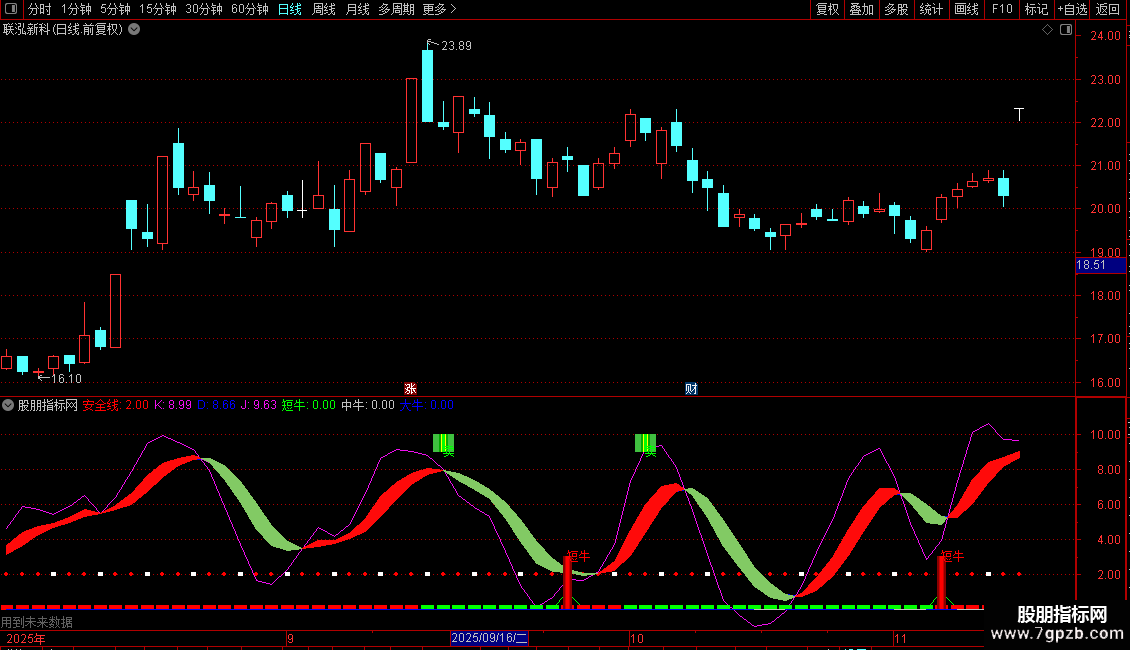
Task: Click the 标记 mark button
Action: [x=1036, y=9]
